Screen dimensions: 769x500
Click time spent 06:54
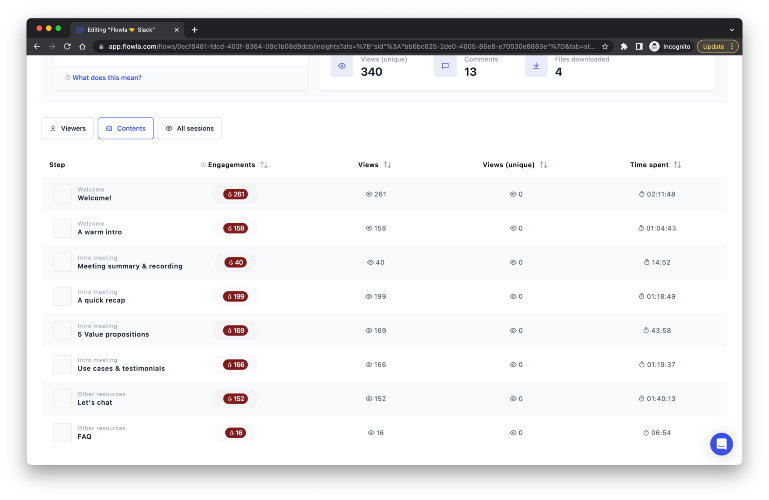657,433
